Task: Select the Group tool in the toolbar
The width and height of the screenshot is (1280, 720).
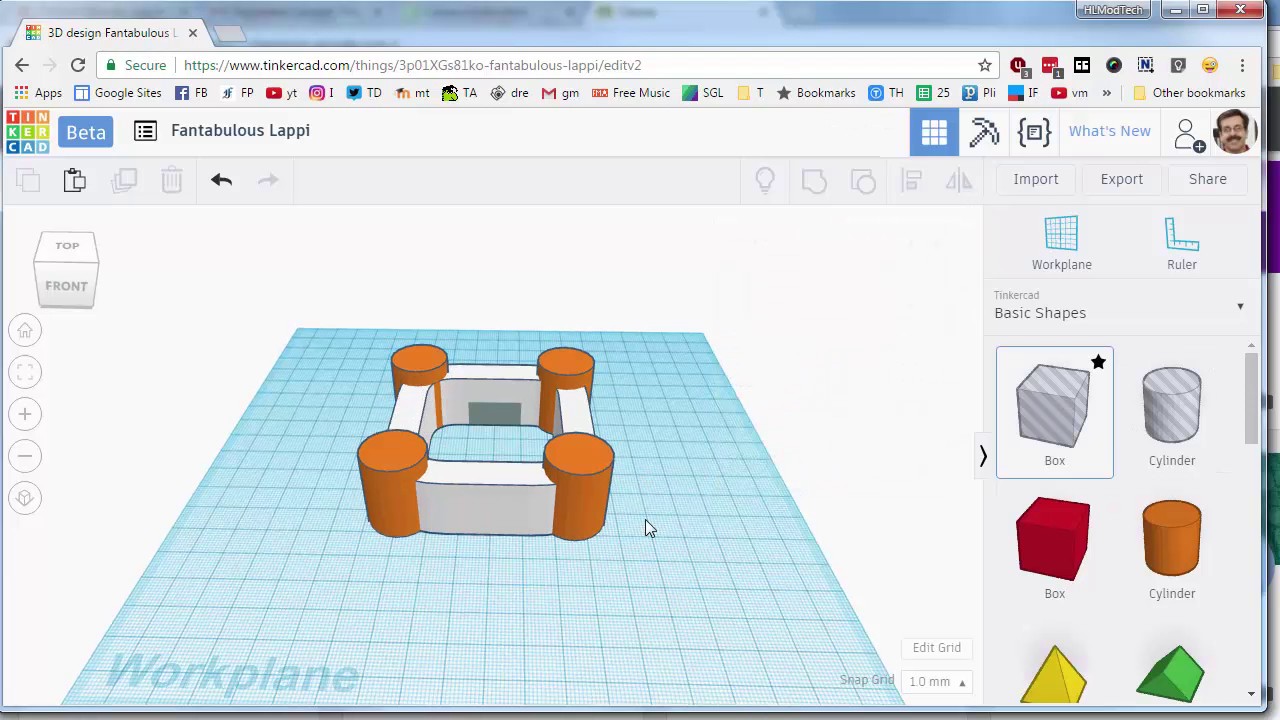Action: tap(813, 180)
